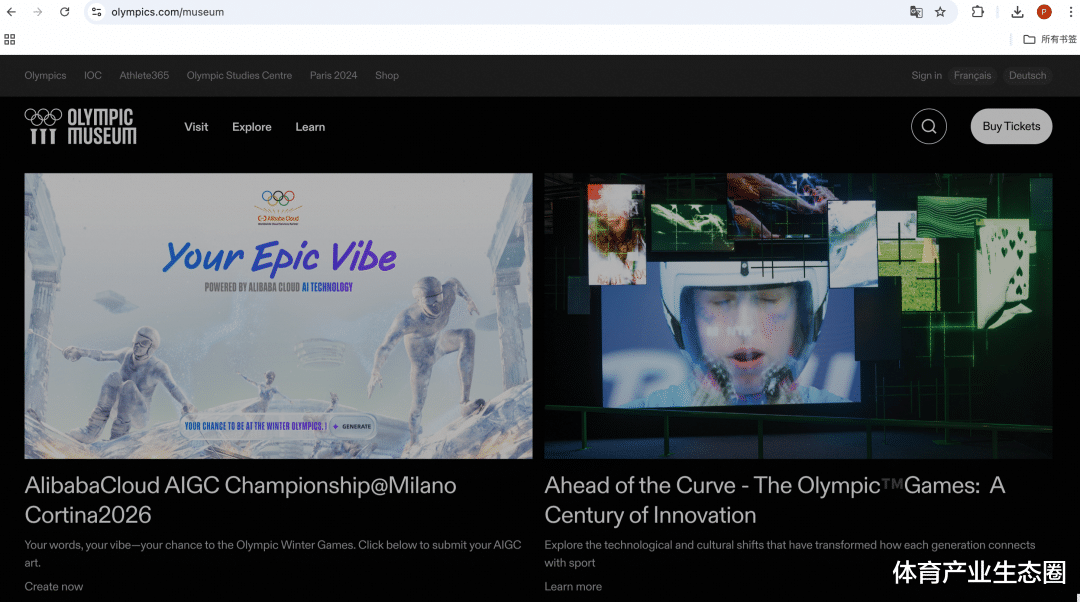Switch language to Français
Image resolution: width=1080 pixels, height=602 pixels.
pos(973,75)
